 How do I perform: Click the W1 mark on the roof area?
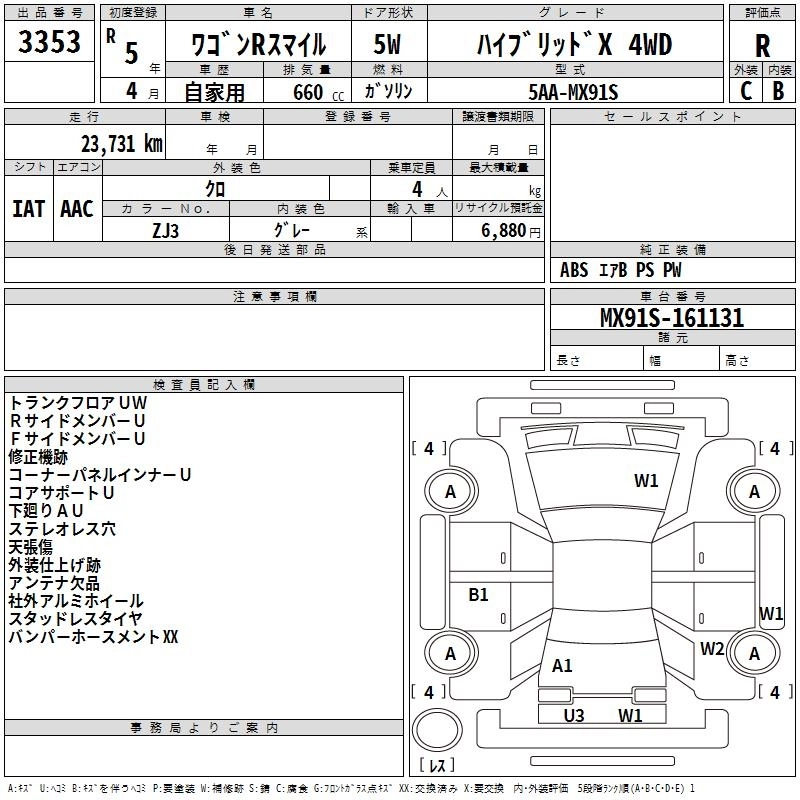point(646,481)
